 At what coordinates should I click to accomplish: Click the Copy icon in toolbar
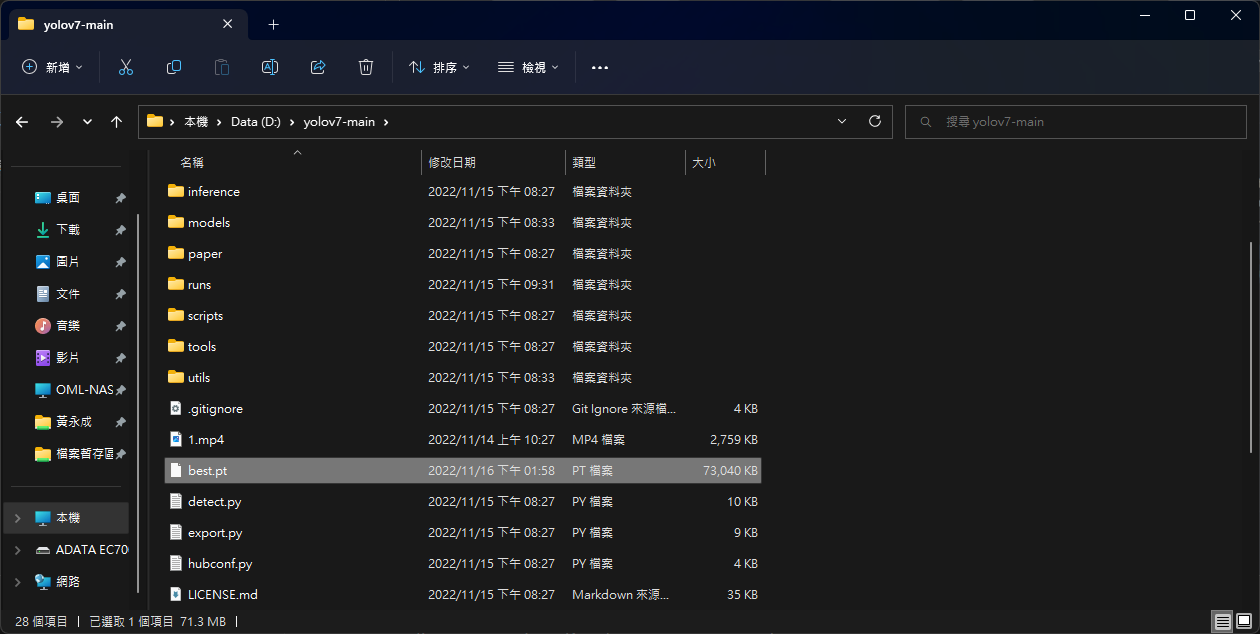click(x=174, y=67)
